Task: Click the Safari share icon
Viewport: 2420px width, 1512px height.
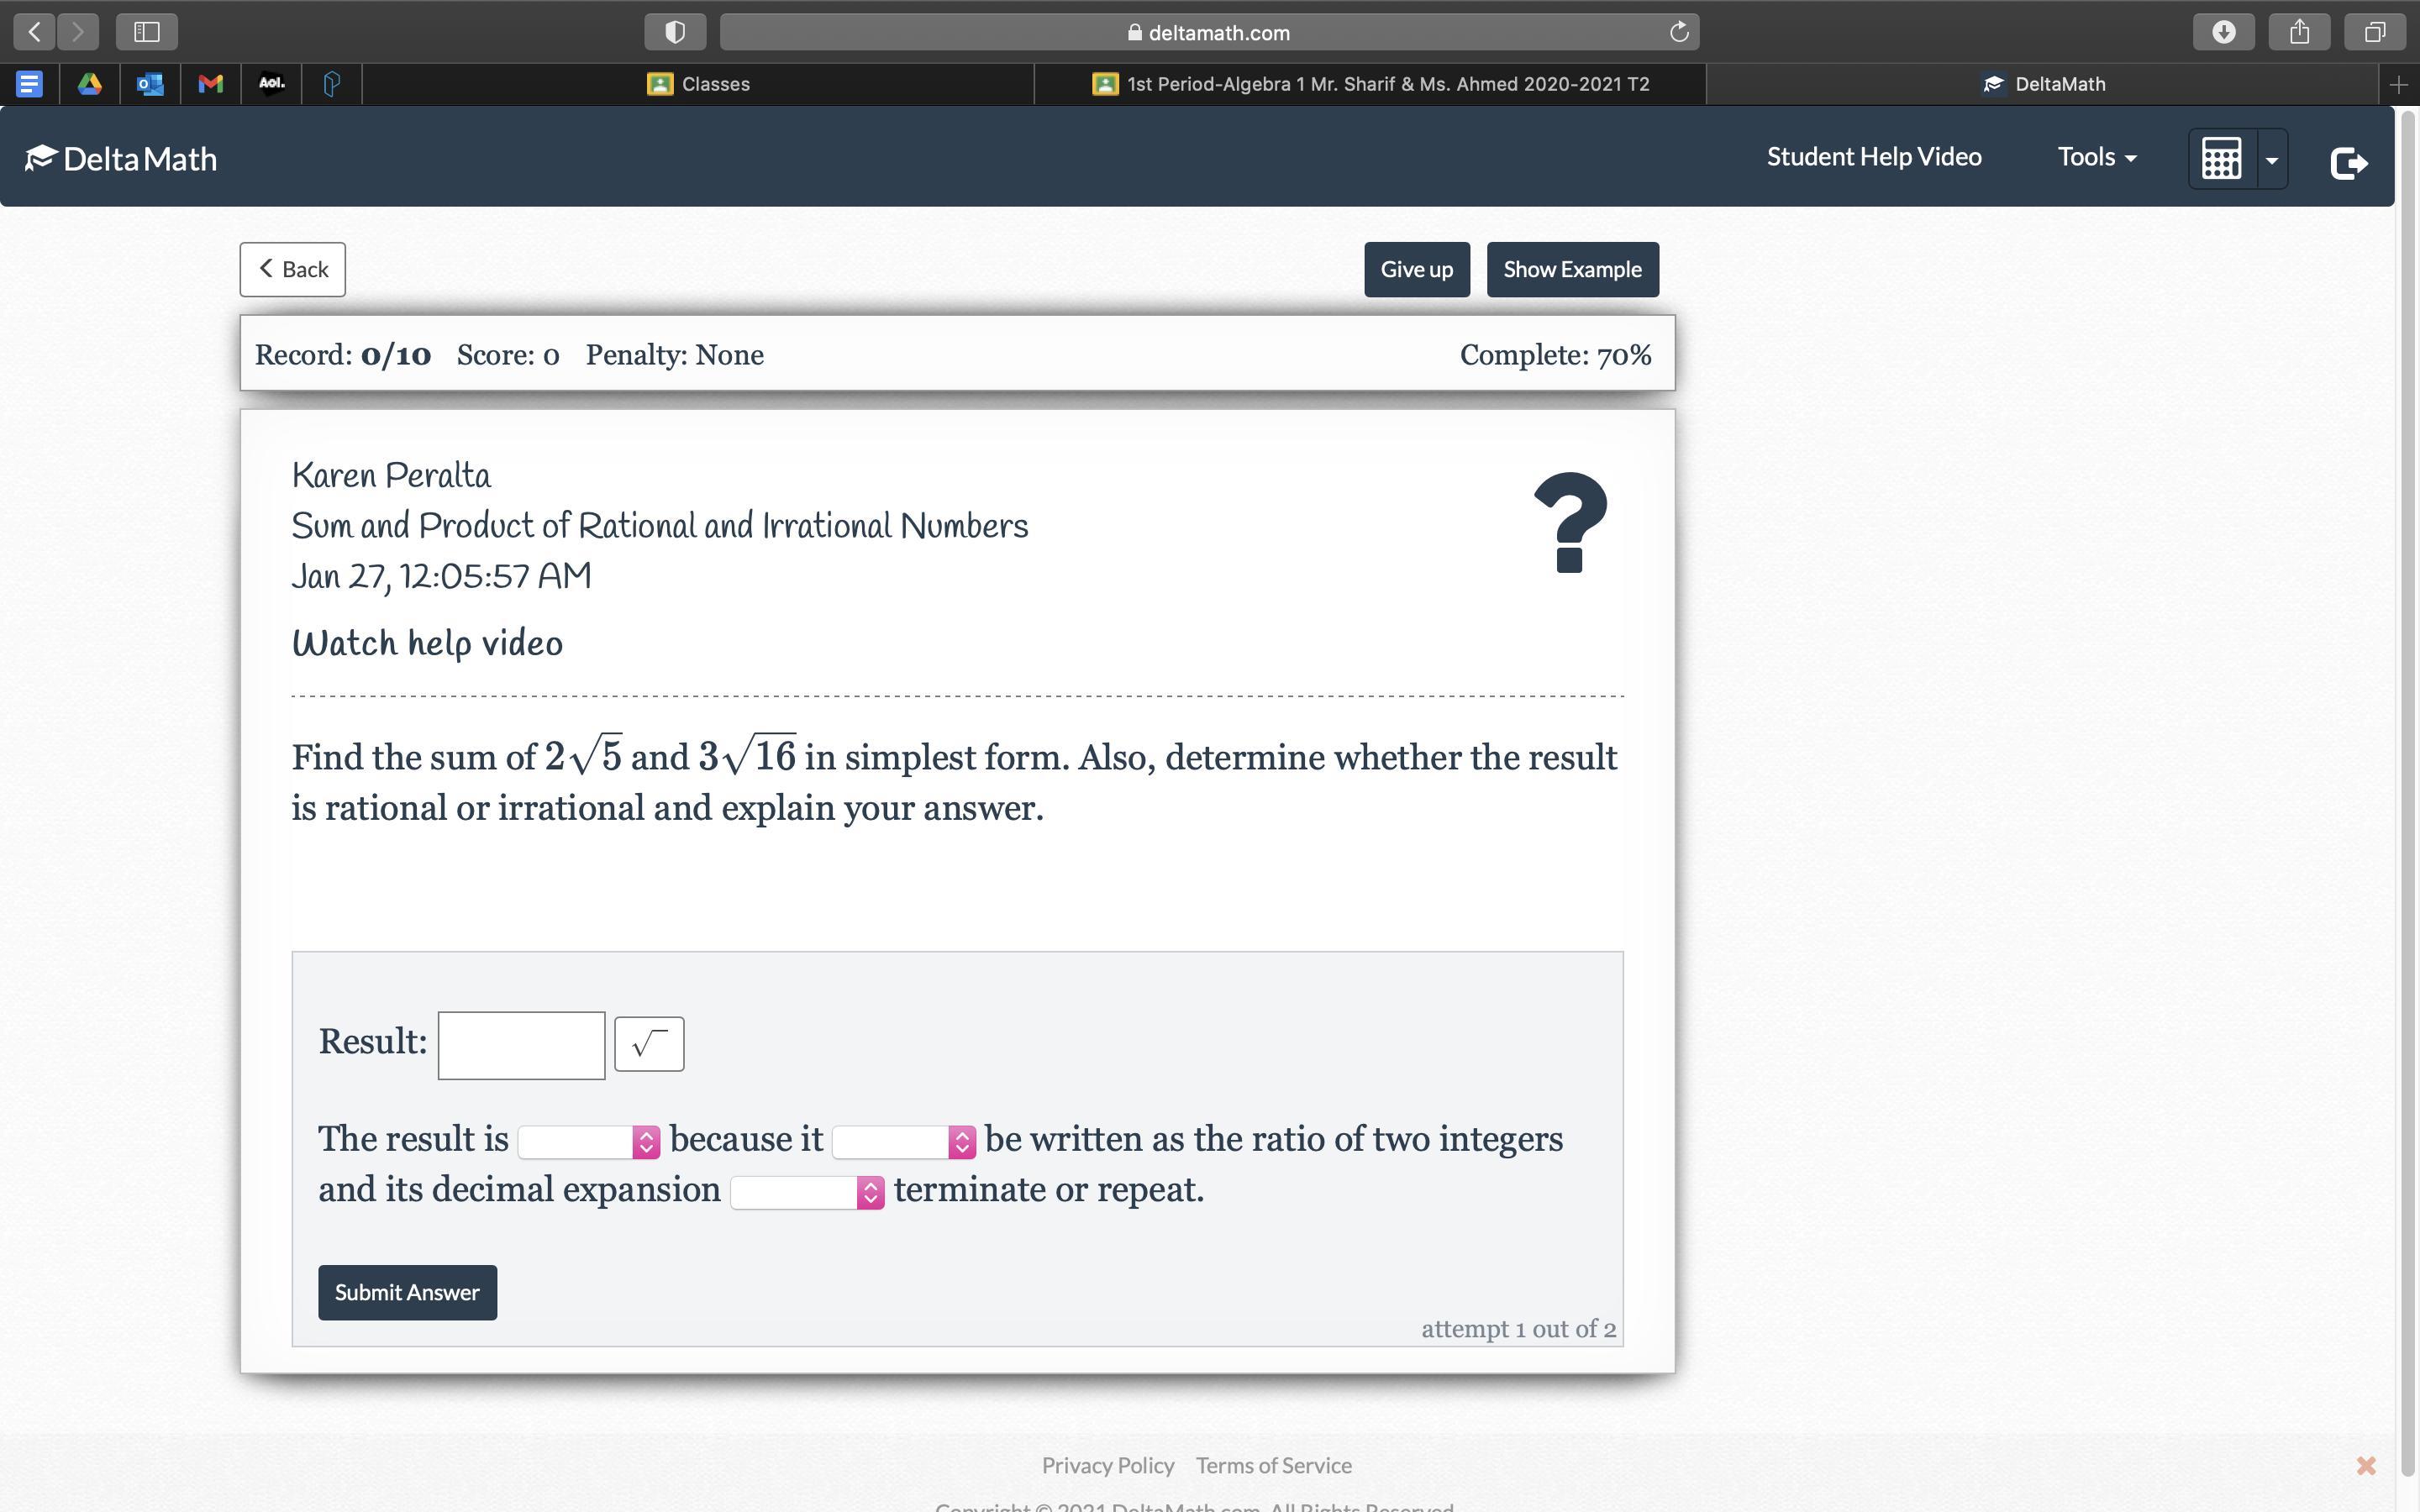Action: (2299, 32)
